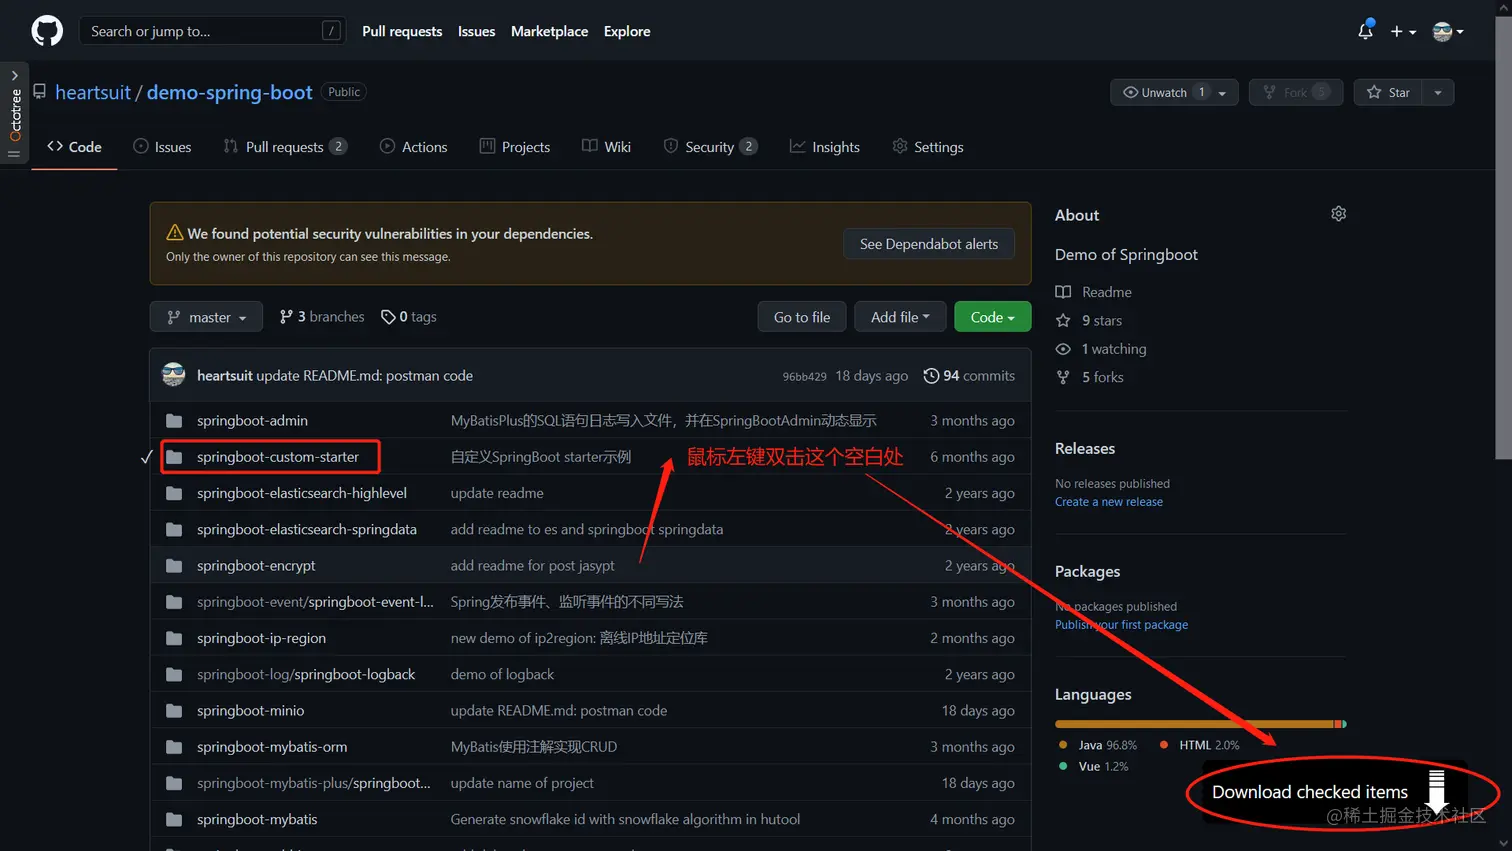This screenshot has width=1512, height=851.
Task: Open the user avatar menu
Action: point(1447,31)
